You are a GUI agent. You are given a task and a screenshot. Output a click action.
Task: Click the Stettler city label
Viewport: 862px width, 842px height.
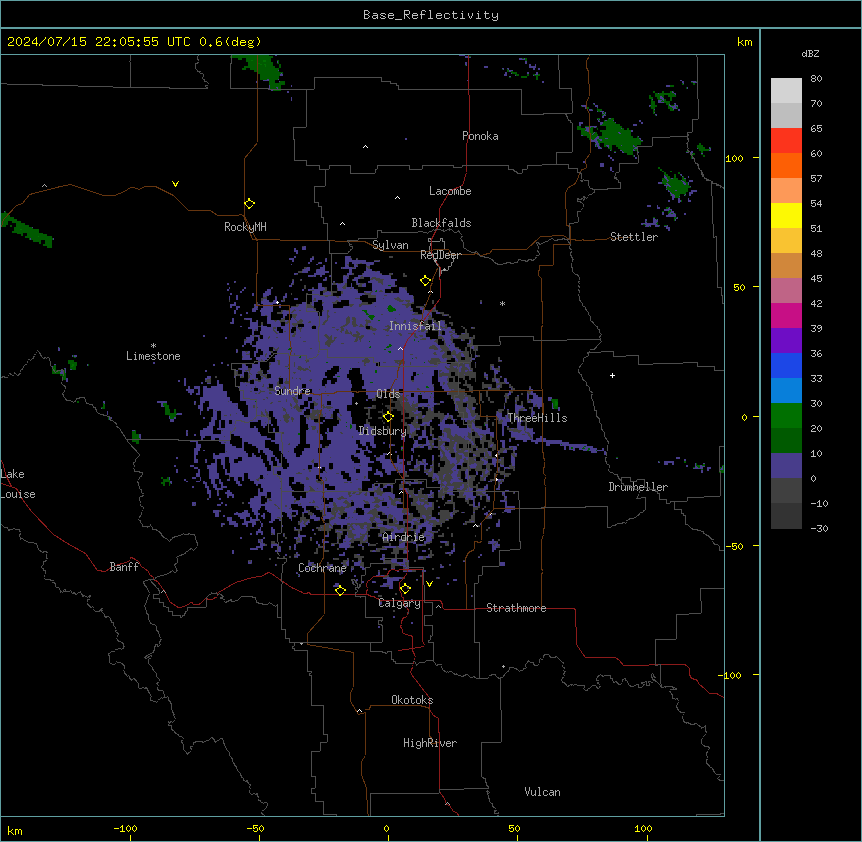point(634,237)
